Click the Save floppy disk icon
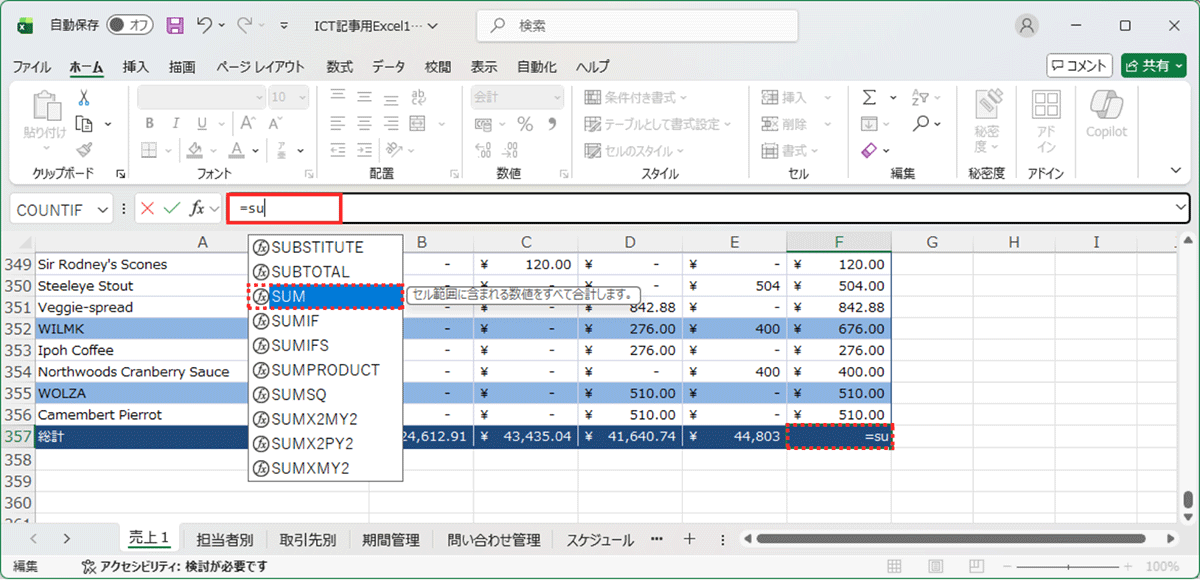The image size is (1200, 580). (x=175, y=26)
